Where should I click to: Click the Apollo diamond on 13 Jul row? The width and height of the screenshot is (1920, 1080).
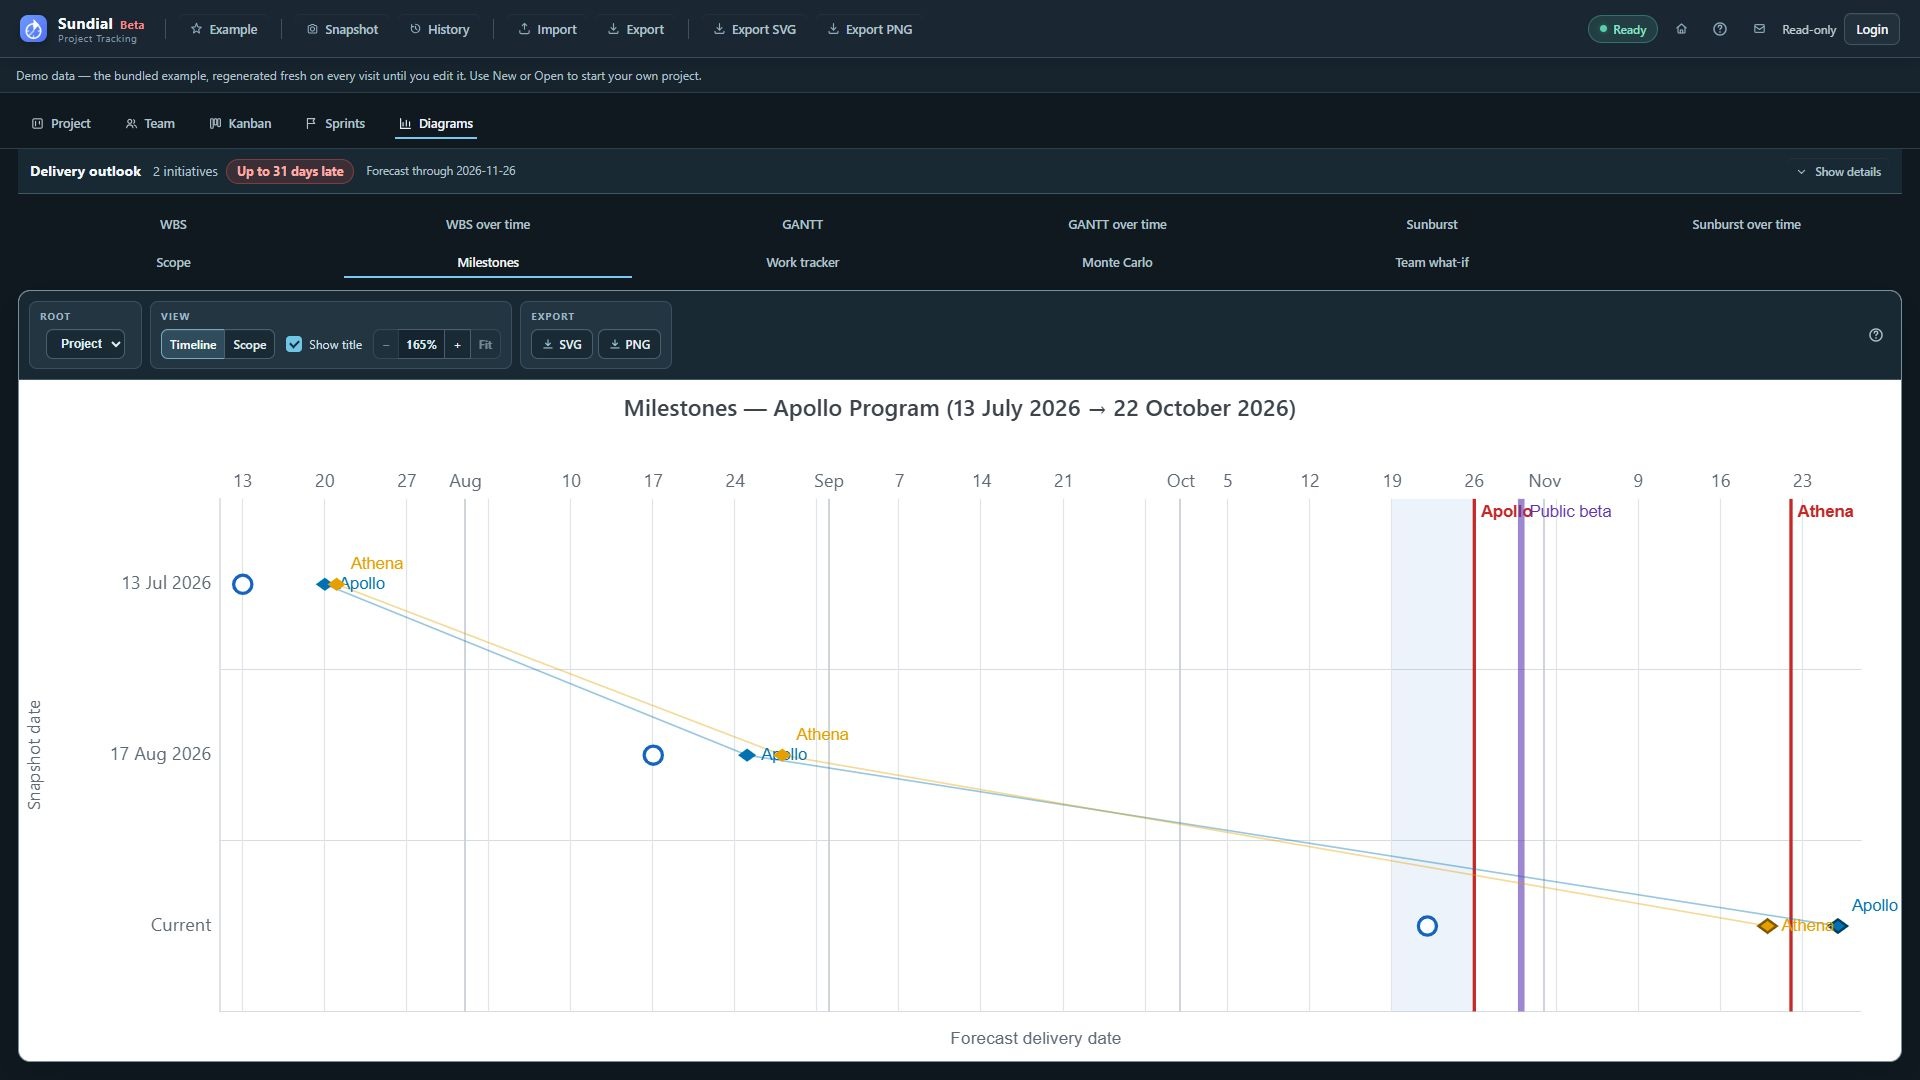click(x=323, y=585)
